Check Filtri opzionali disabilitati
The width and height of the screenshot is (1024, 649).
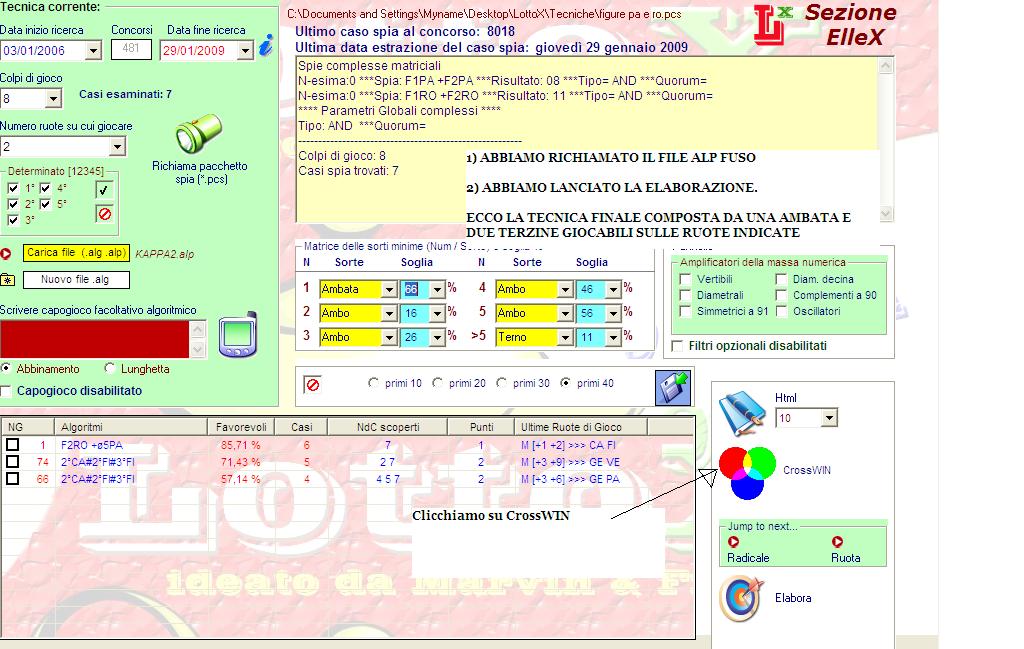[677, 346]
